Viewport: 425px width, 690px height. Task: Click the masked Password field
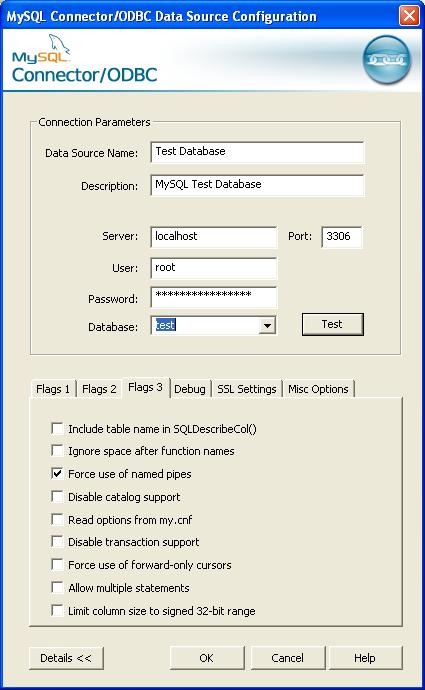coord(214,297)
